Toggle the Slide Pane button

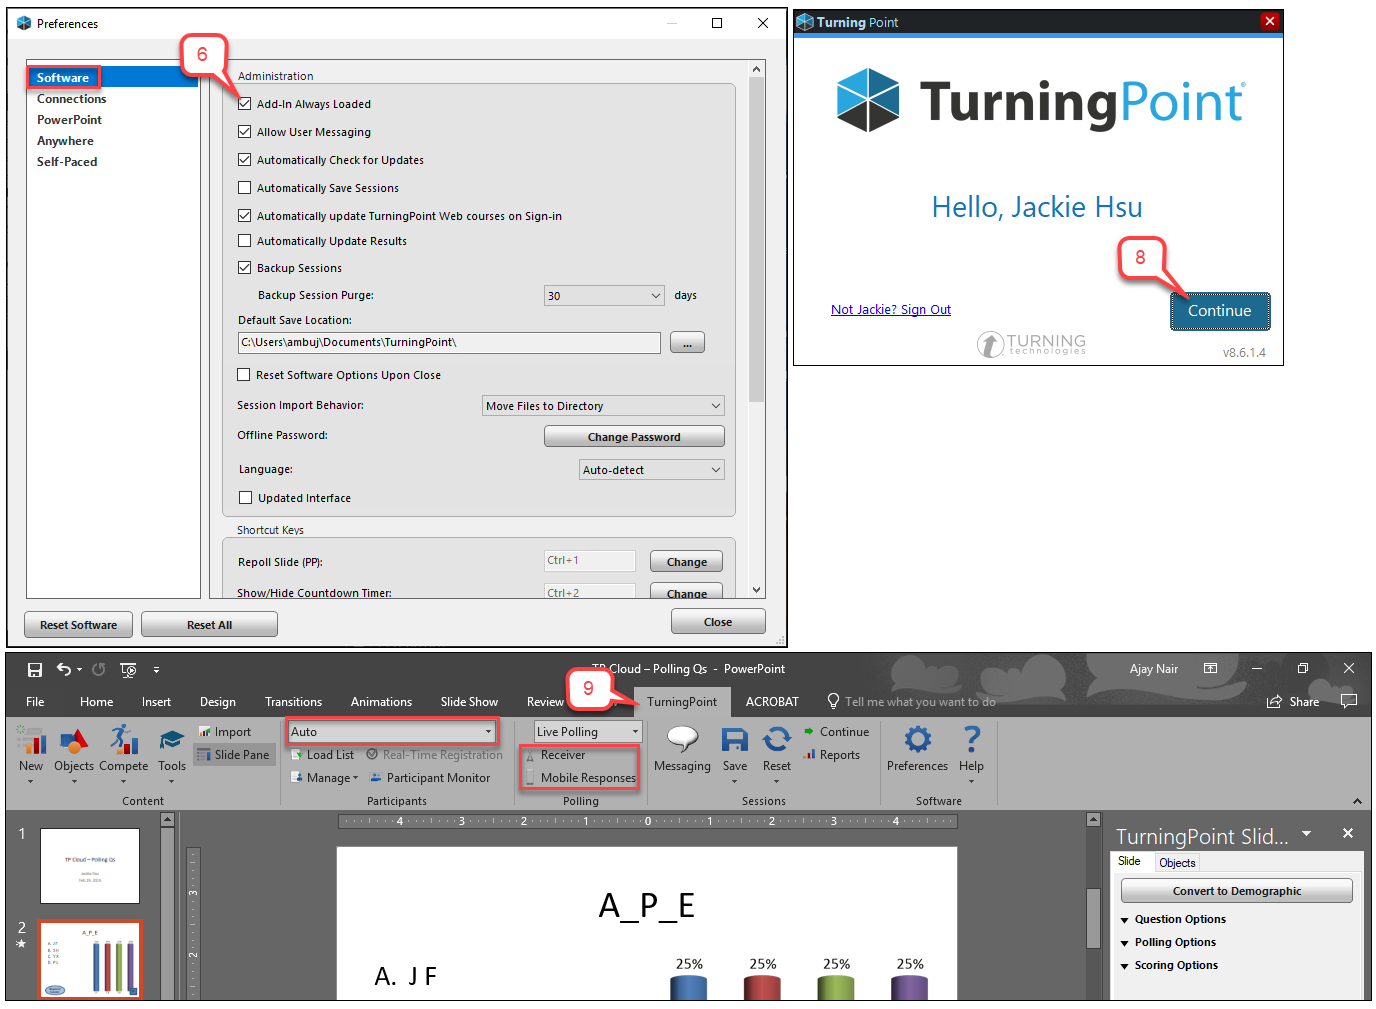233,755
